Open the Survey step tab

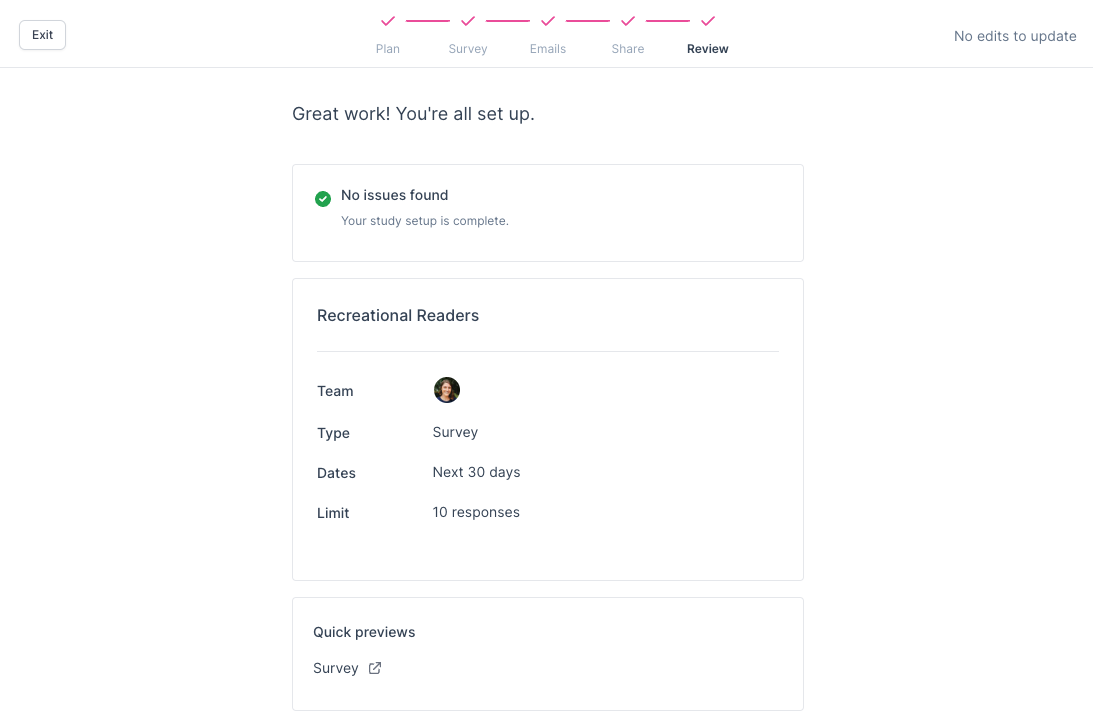coord(468,49)
